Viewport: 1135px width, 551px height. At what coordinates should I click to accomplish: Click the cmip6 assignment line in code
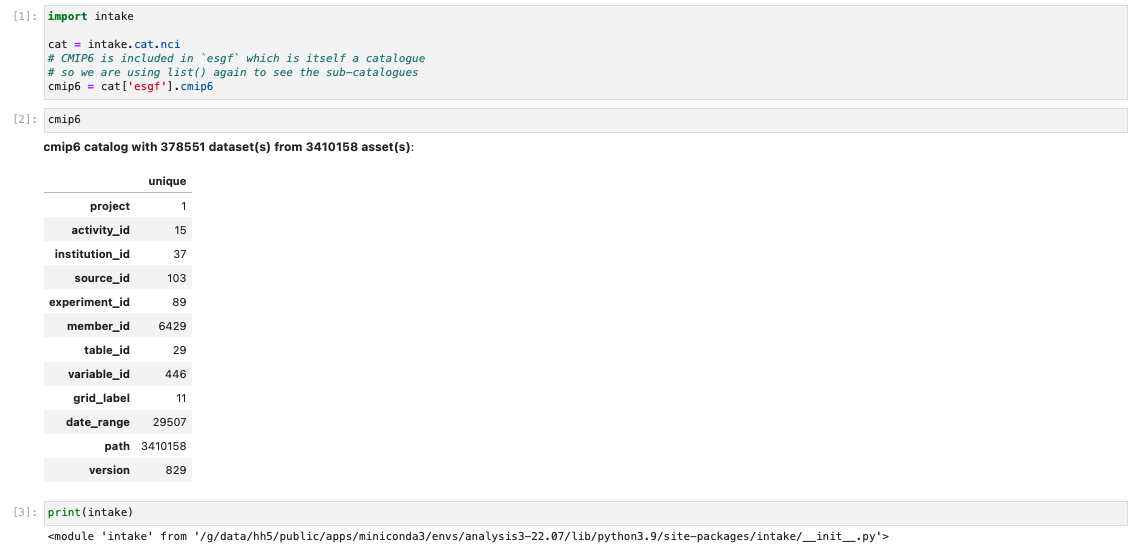tap(130, 86)
